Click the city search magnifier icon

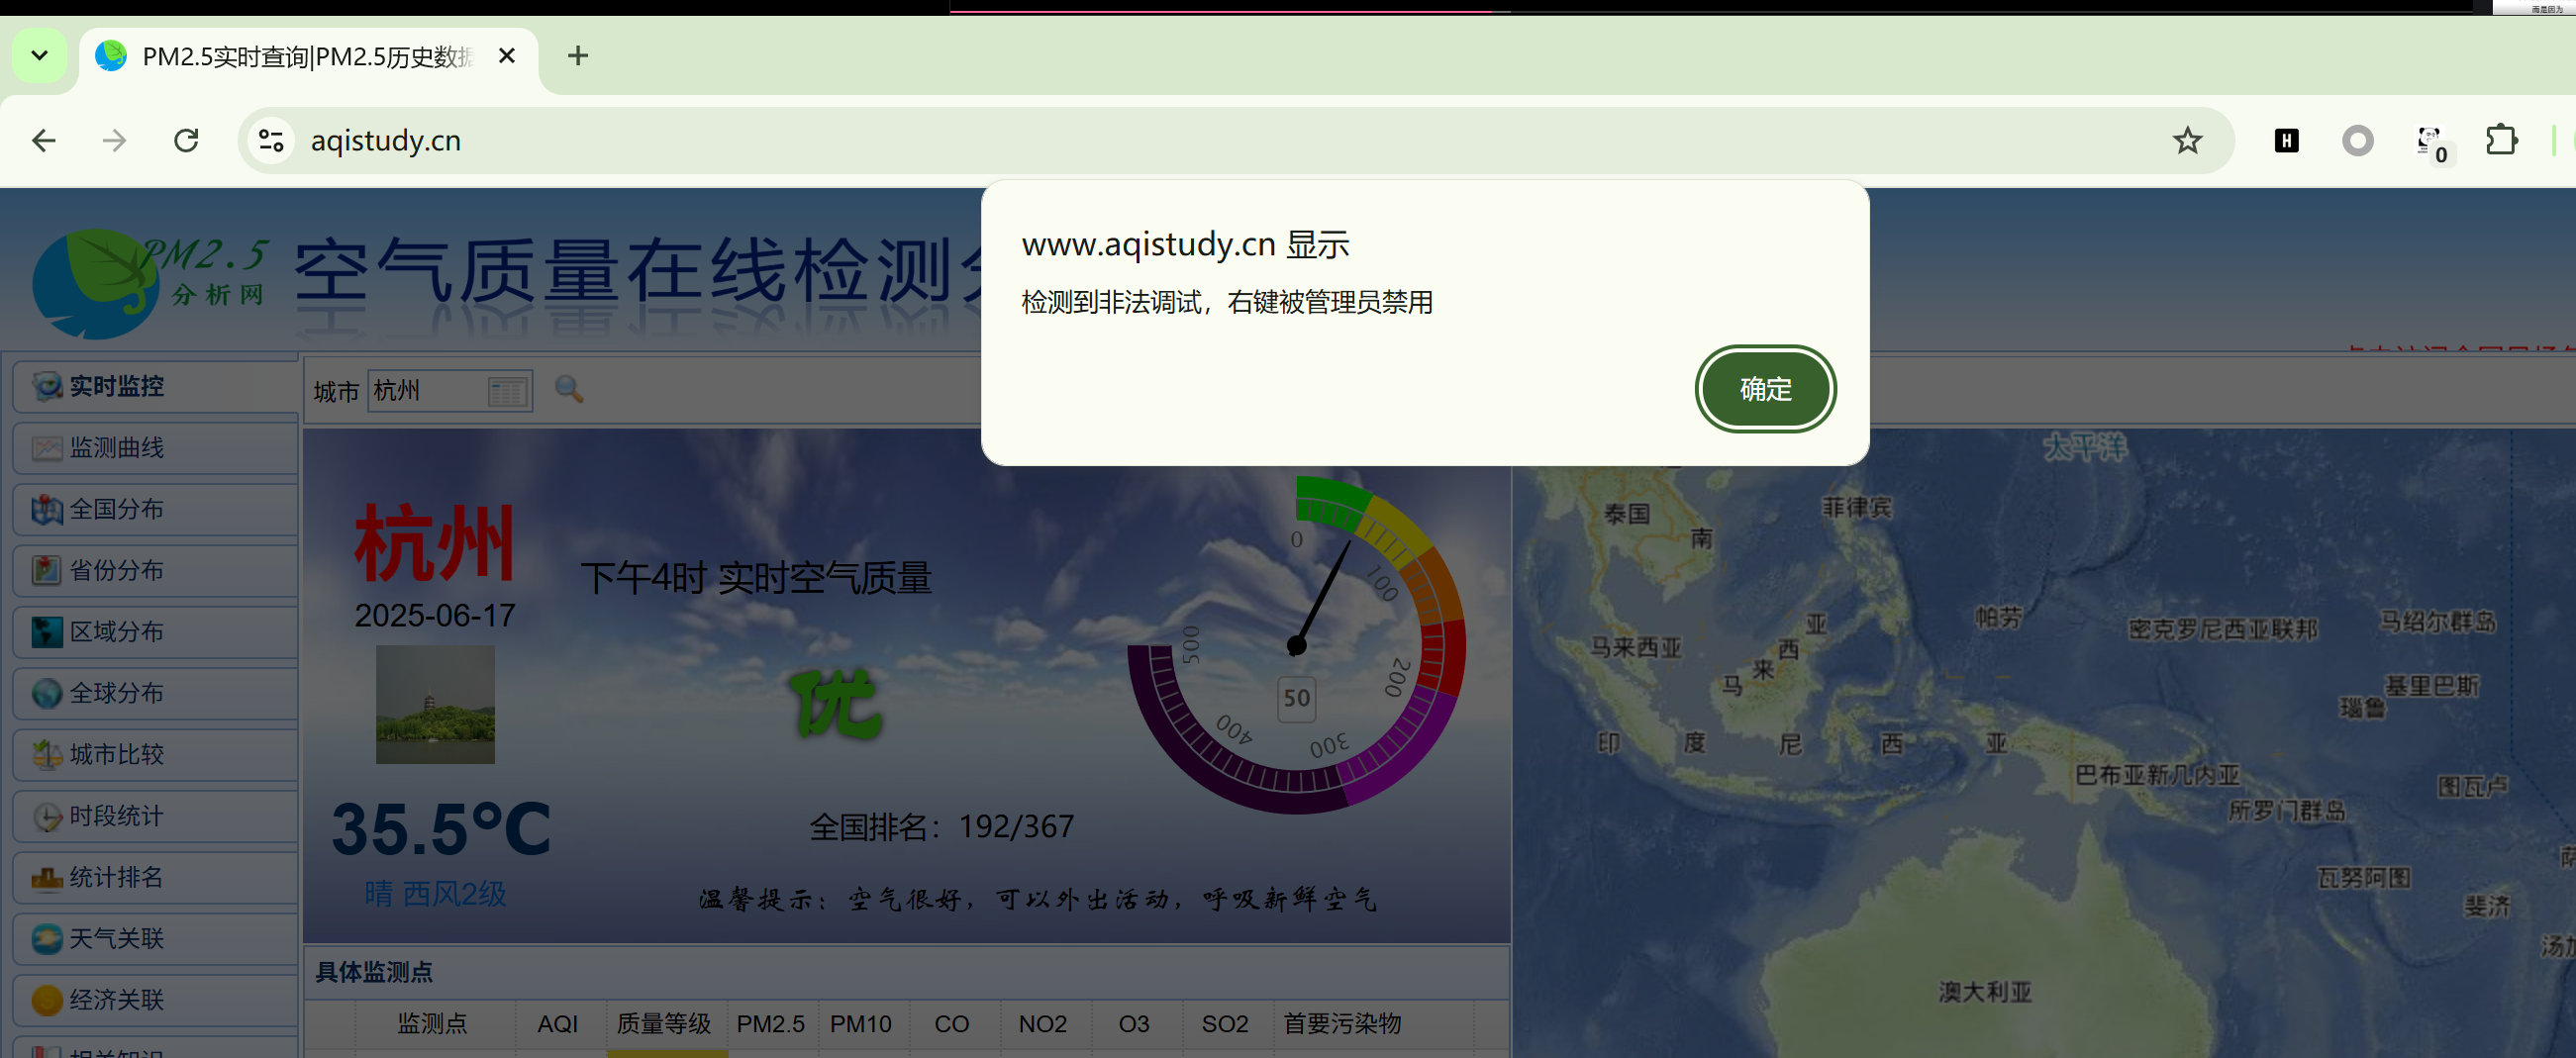coord(569,389)
